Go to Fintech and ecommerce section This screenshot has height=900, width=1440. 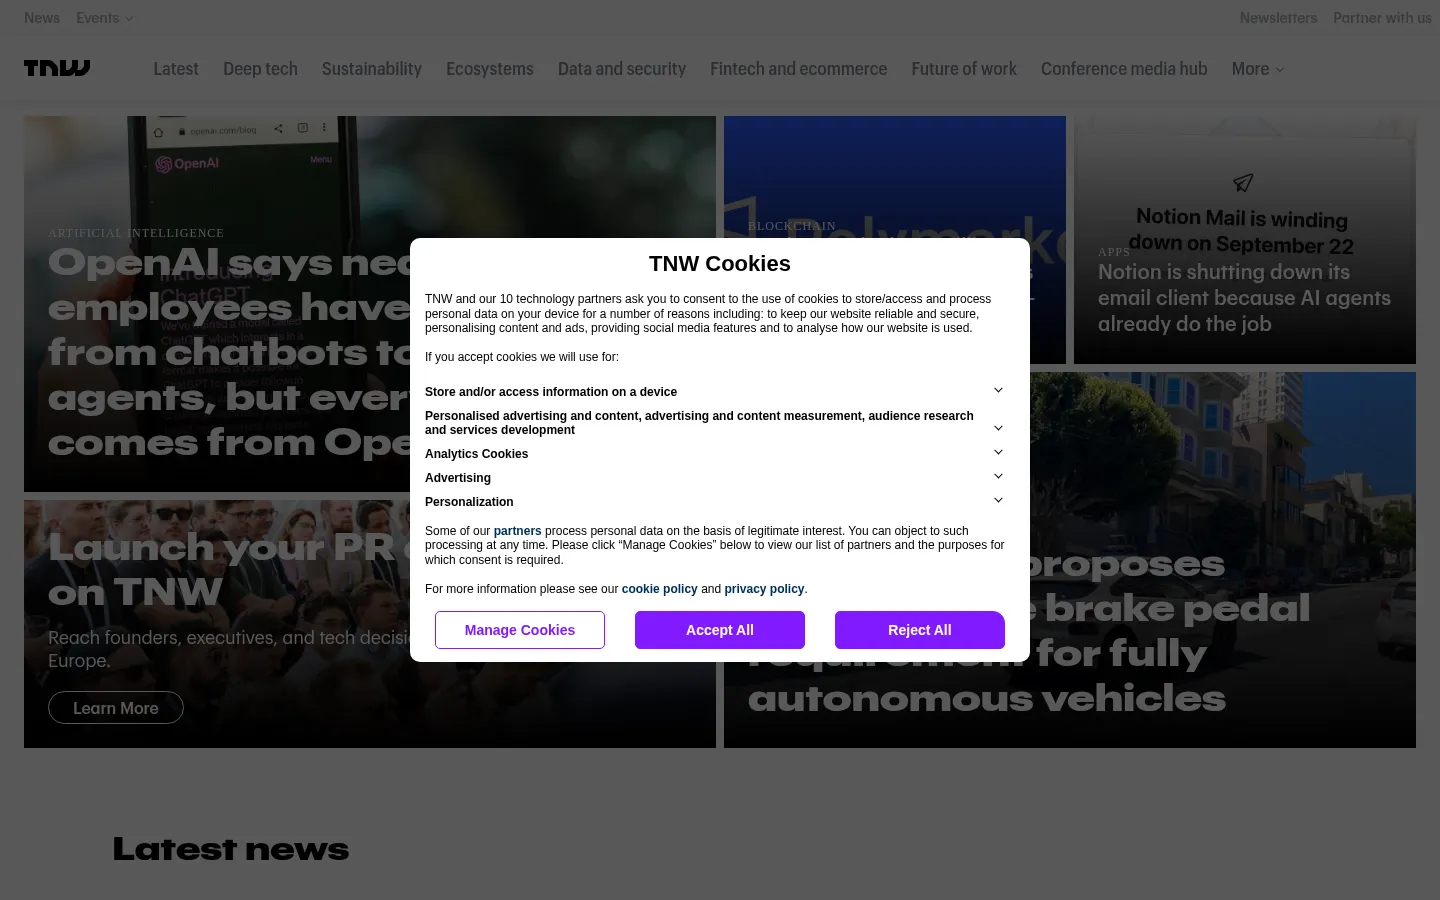point(798,69)
